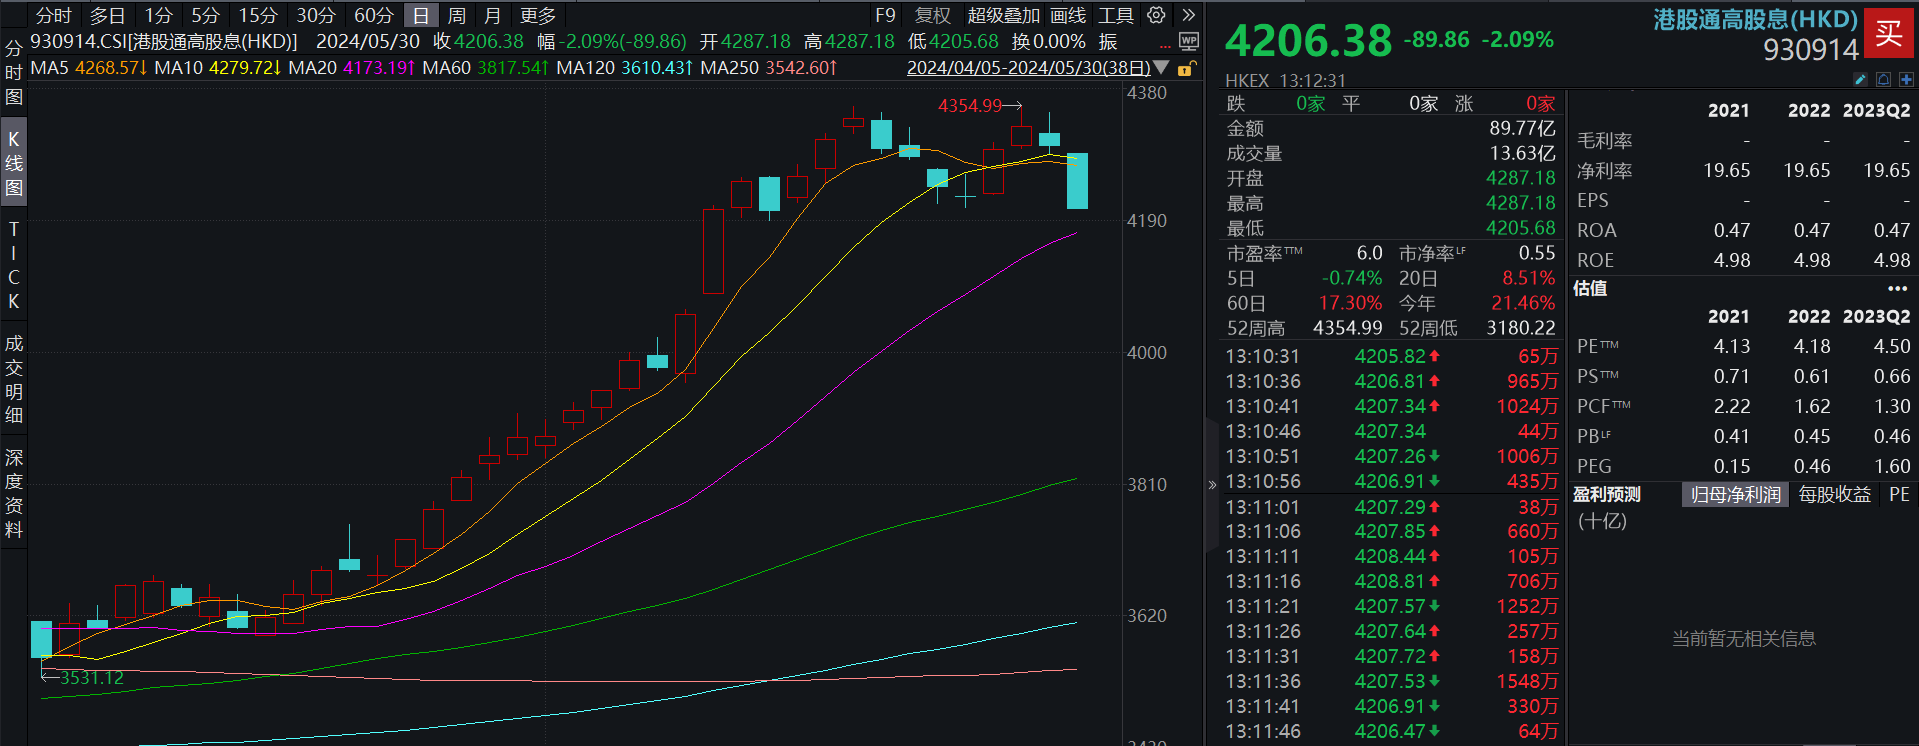Viewport: 1919px width, 746px height.
Task: Click the F9 deep data button
Action: [x=885, y=15]
